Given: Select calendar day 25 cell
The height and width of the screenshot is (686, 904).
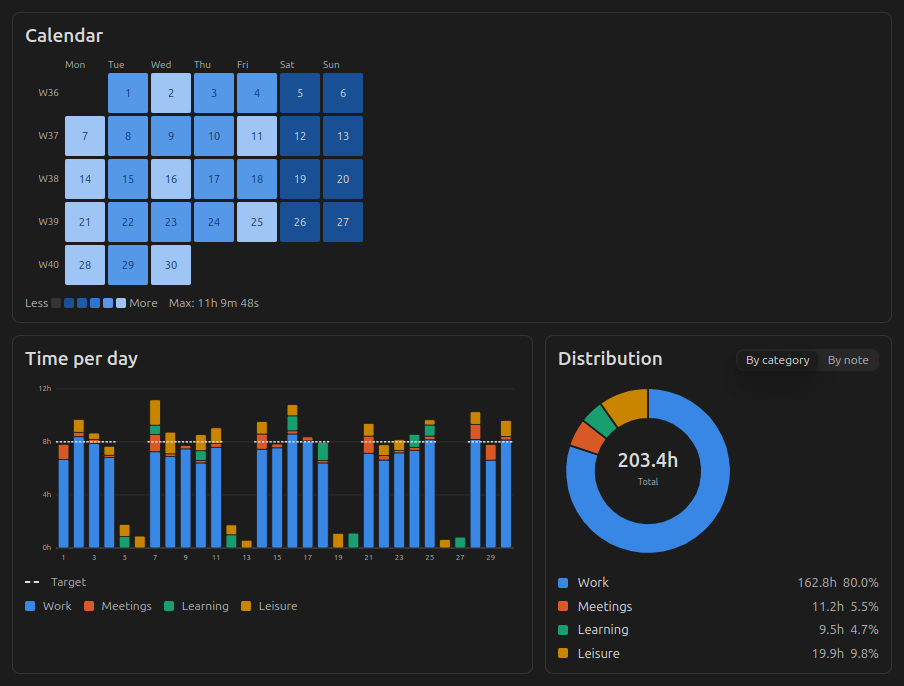Looking at the screenshot, I should (257, 222).
